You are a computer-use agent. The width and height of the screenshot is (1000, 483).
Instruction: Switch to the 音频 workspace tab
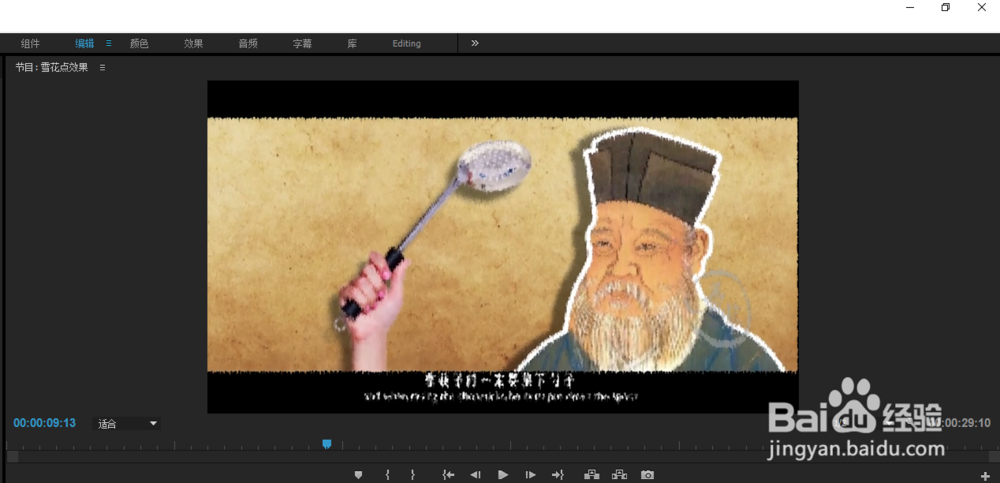tap(248, 43)
